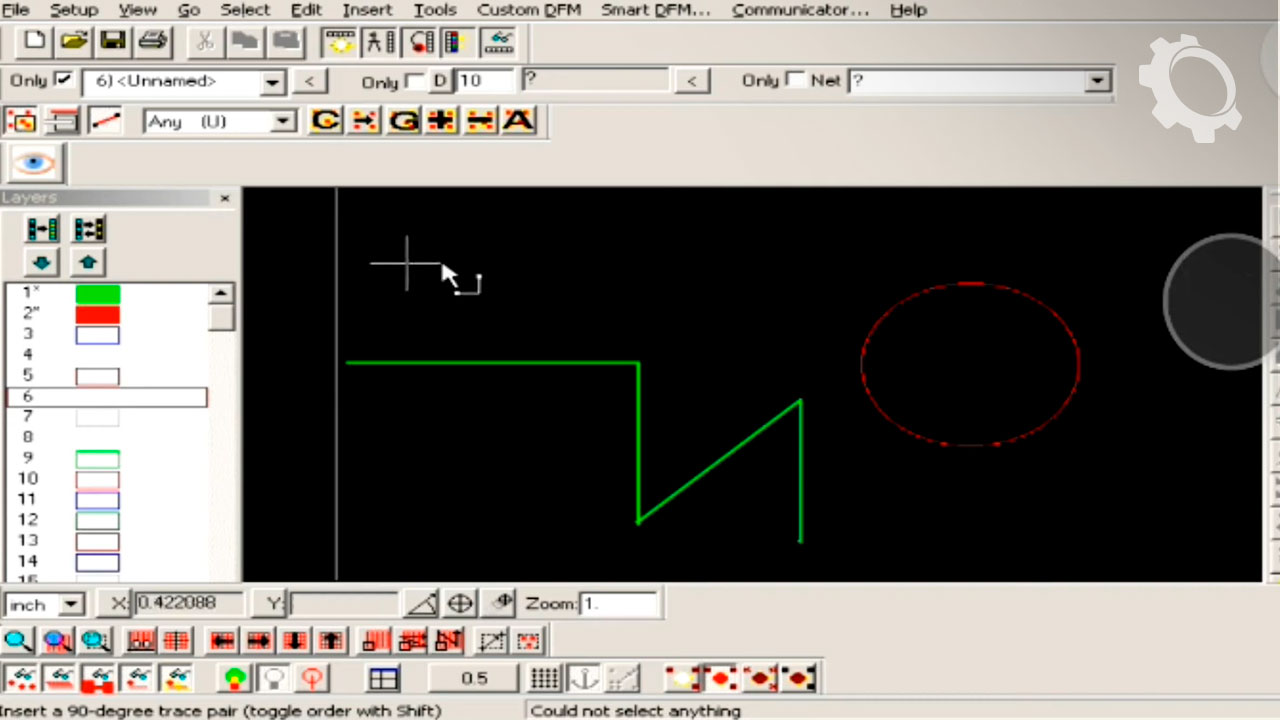This screenshot has height=720, width=1280.
Task: Click the Open folder icon
Action: pyautogui.click(x=73, y=41)
